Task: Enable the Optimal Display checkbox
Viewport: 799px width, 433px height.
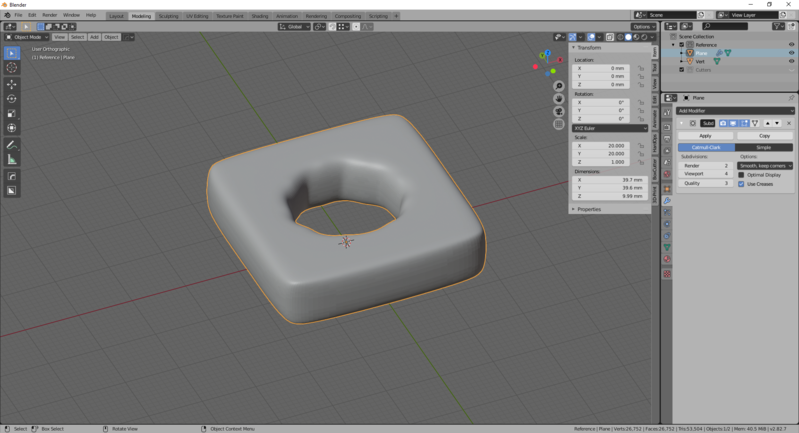Action: pyautogui.click(x=741, y=175)
